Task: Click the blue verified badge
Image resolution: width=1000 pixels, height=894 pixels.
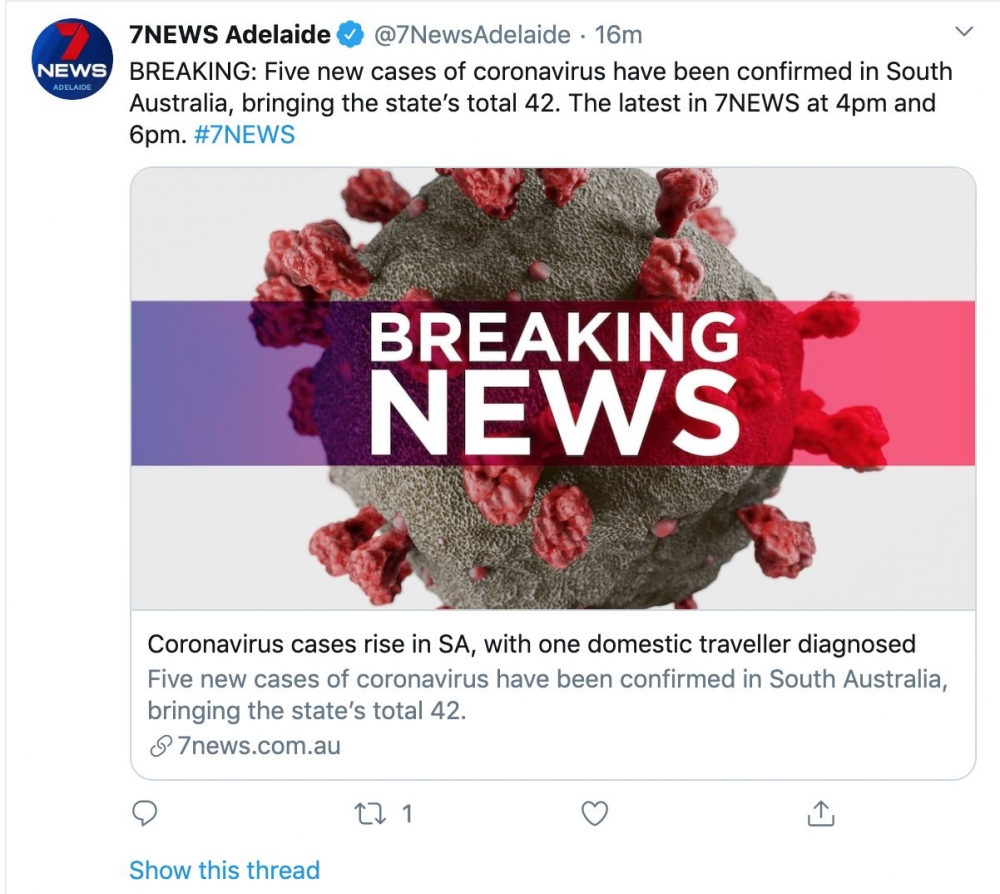Action: [349, 36]
